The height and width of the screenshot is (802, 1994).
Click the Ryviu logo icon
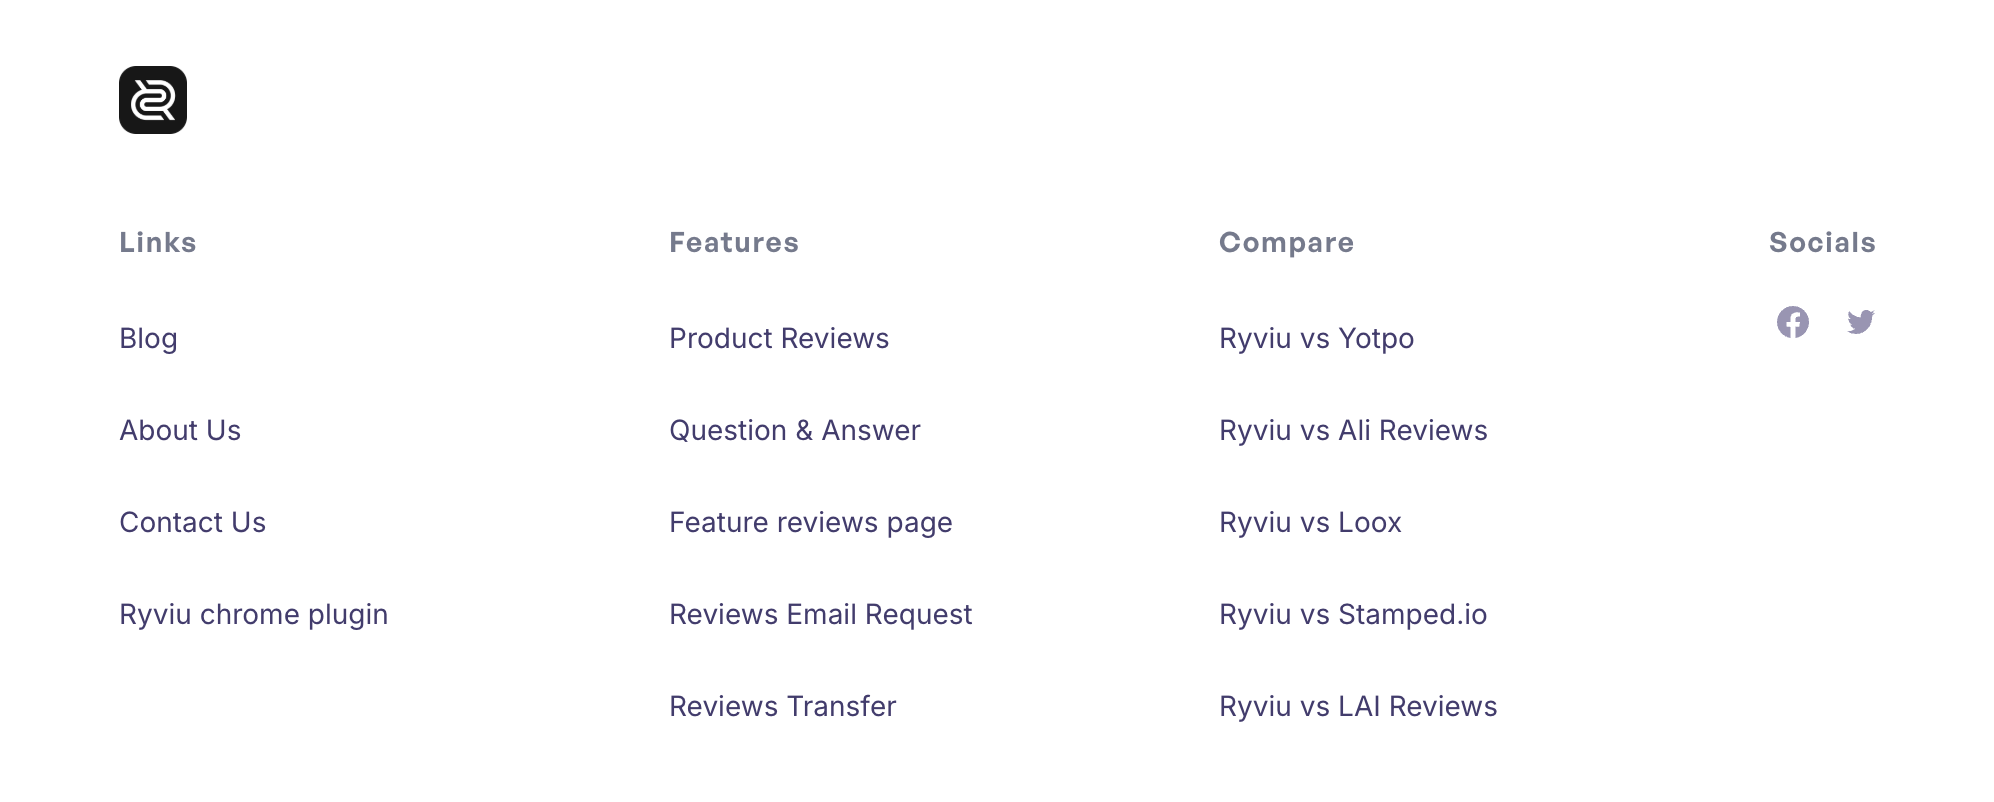(153, 100)
